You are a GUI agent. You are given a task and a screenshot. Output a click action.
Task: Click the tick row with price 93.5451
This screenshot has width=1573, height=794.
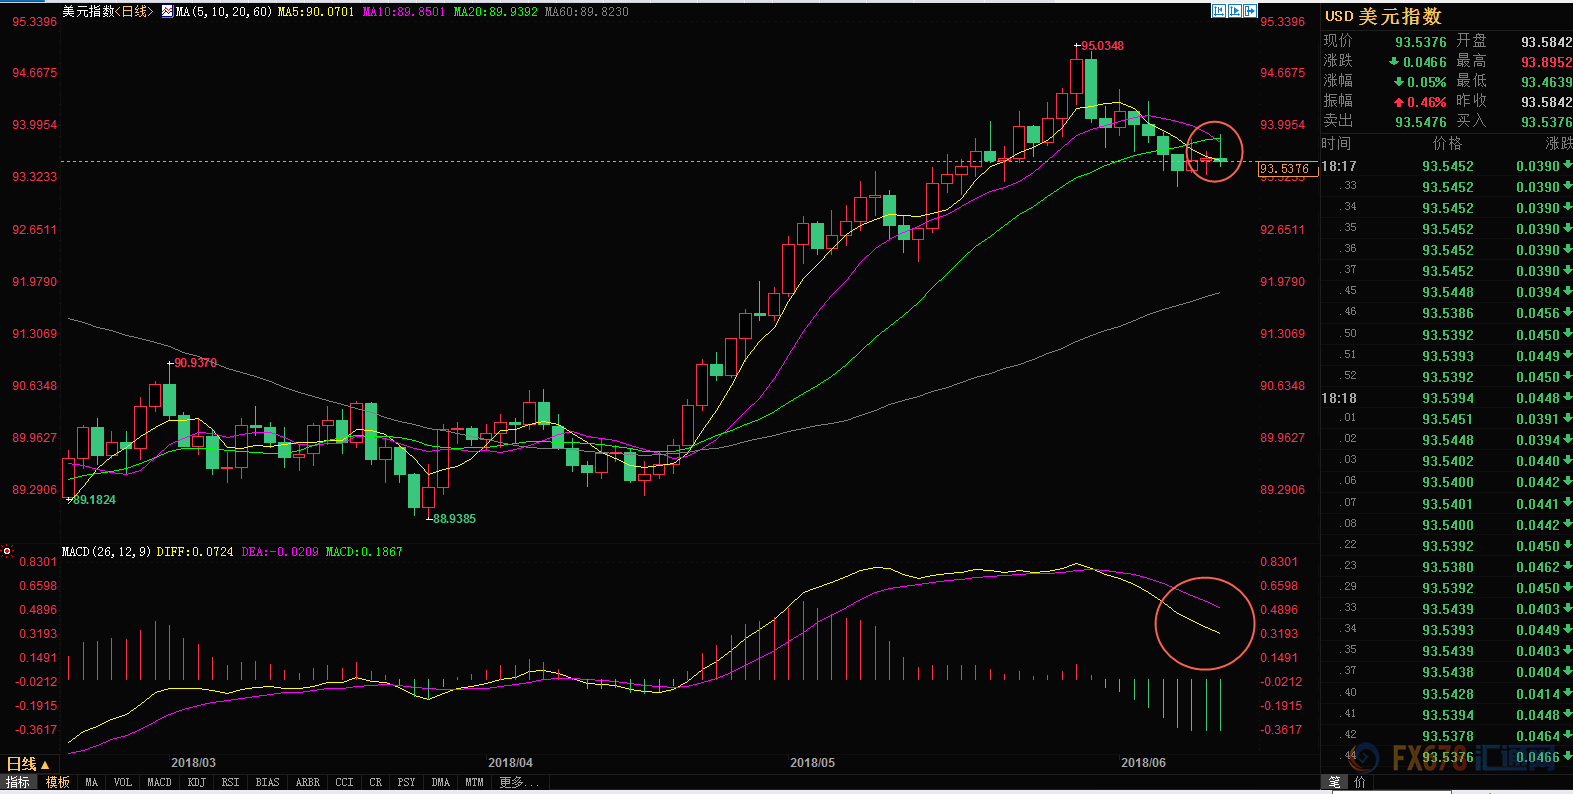coord(1447,419)
